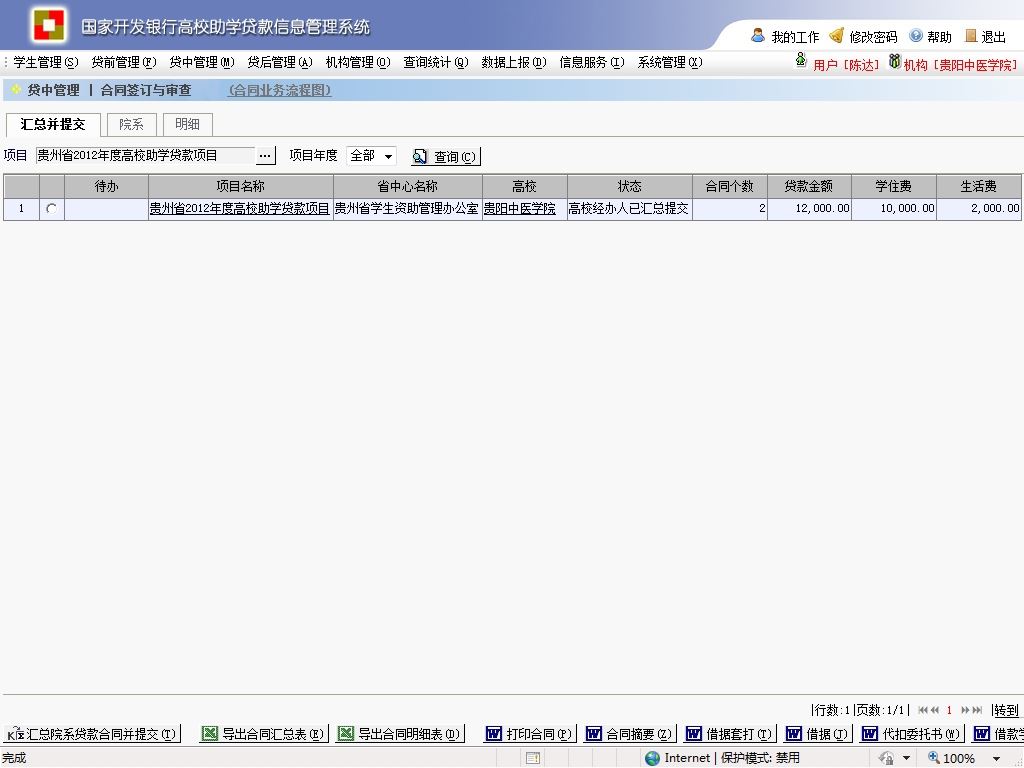1024x768 pixels.
Task: Click page number 1 in pager
Action: point(949,710)
